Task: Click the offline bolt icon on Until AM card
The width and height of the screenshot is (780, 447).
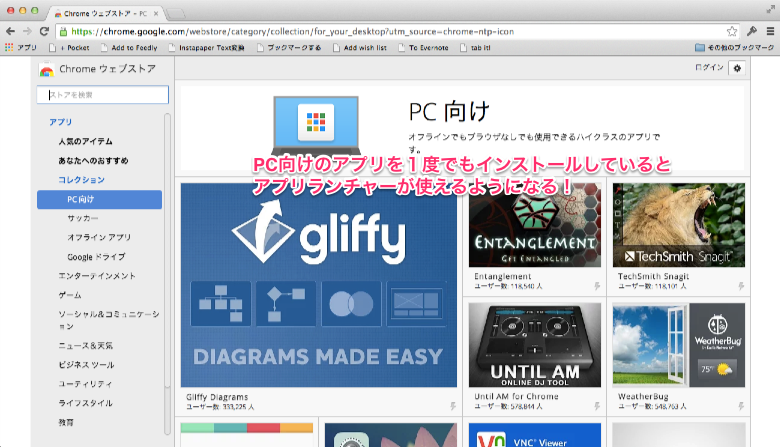Action: click(597, 406)
